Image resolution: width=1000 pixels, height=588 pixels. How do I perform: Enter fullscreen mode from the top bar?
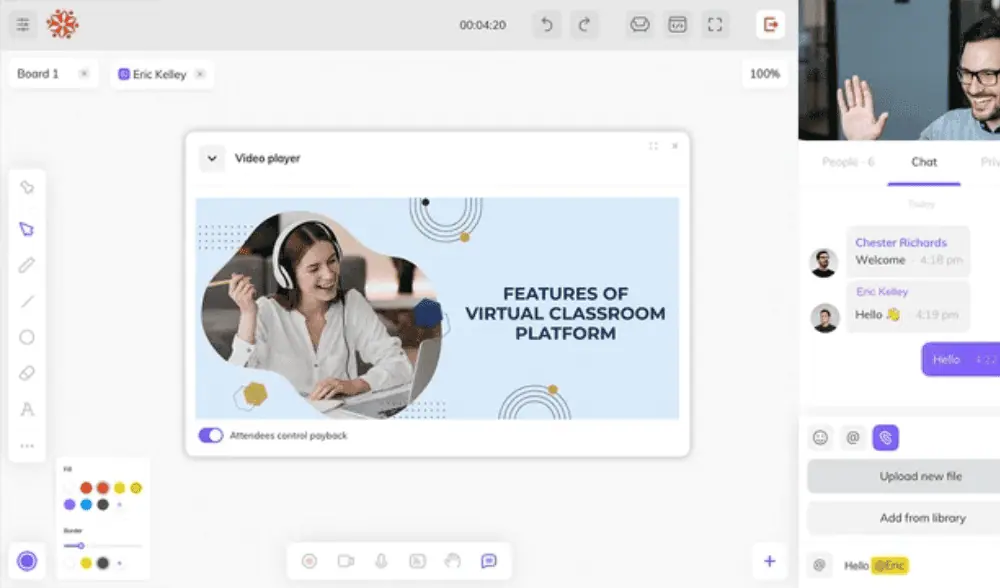714,25
